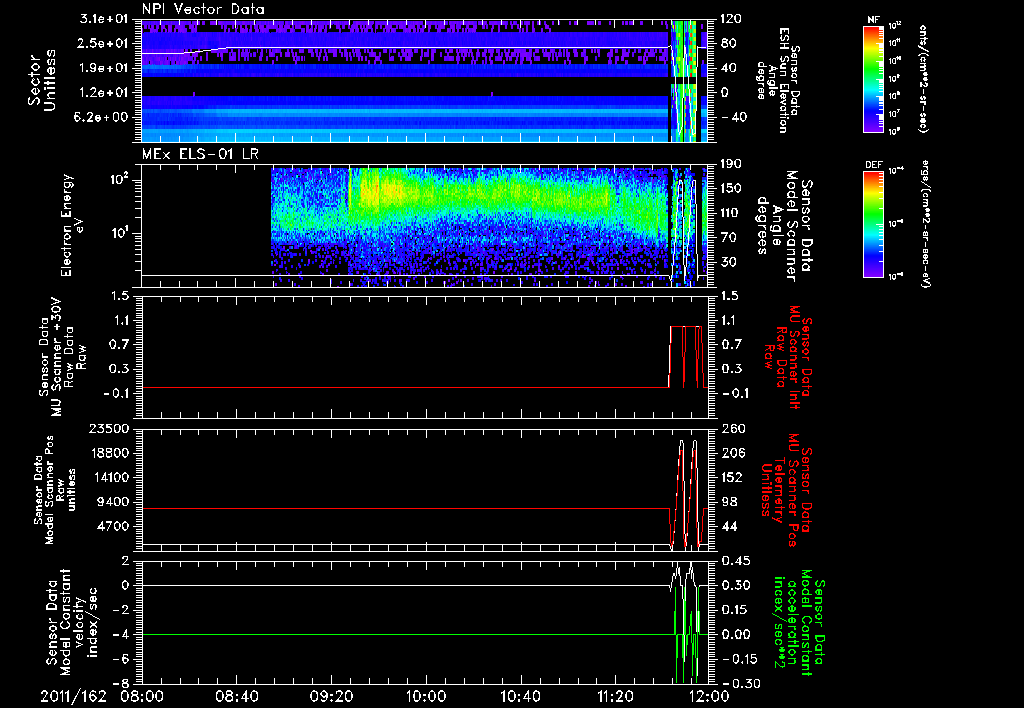Click the "0.15" acceleration tick value
This screenshot has height=708, width=1024.
735,610
